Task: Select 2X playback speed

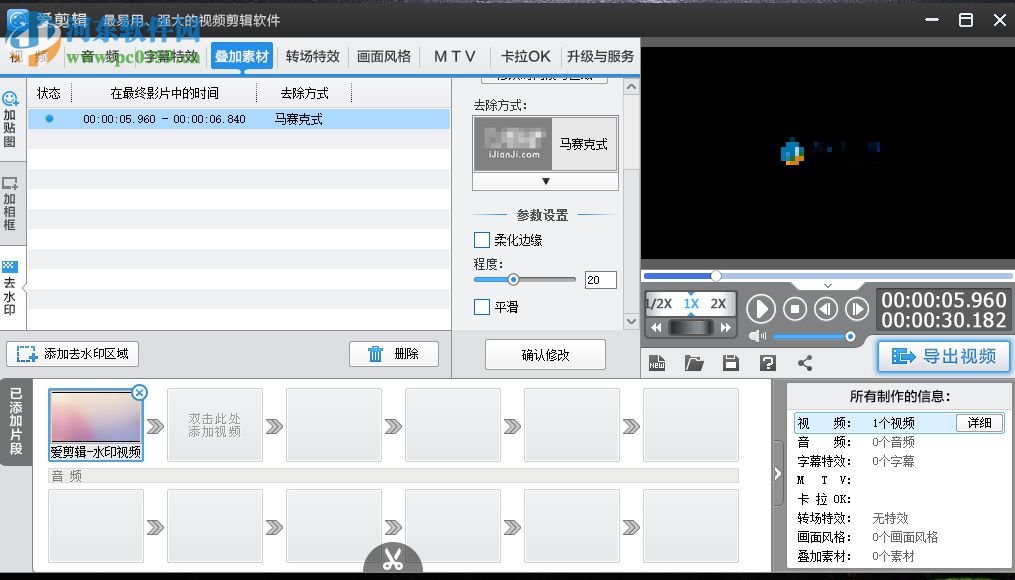Action: [x=718, y=304]
